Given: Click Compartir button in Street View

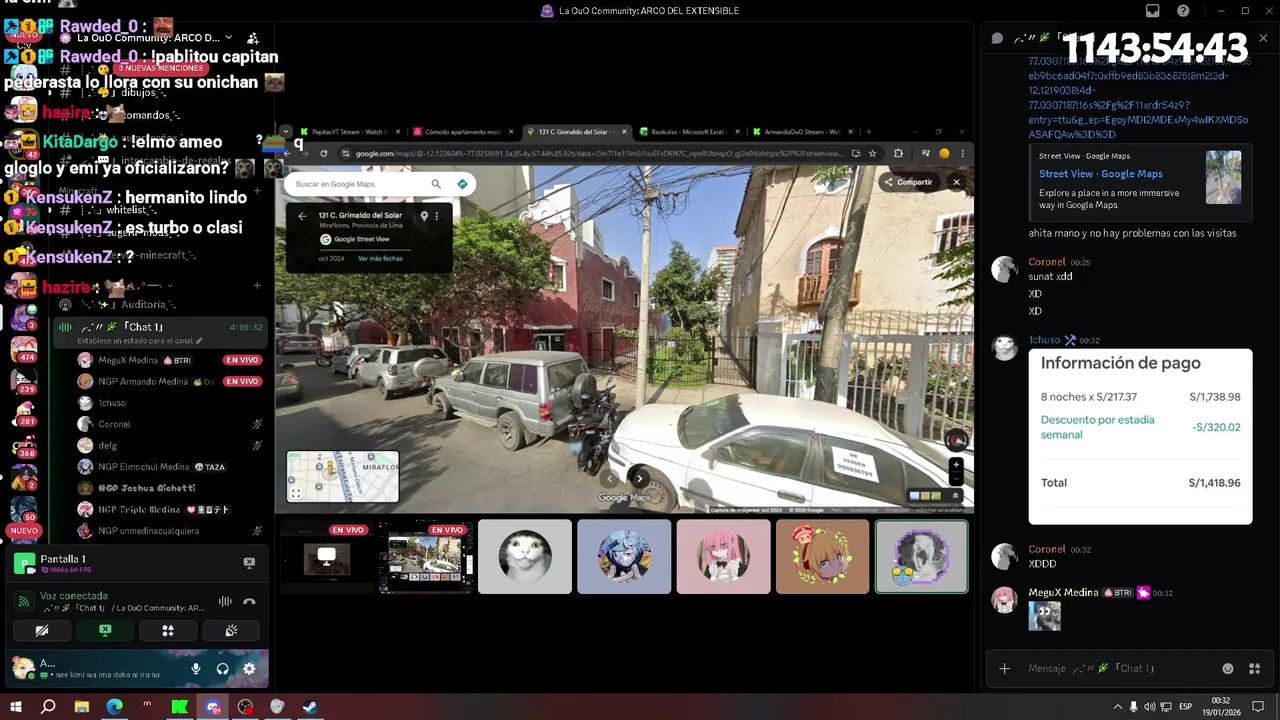Looking at the screenshot, I should click(908, 182).
